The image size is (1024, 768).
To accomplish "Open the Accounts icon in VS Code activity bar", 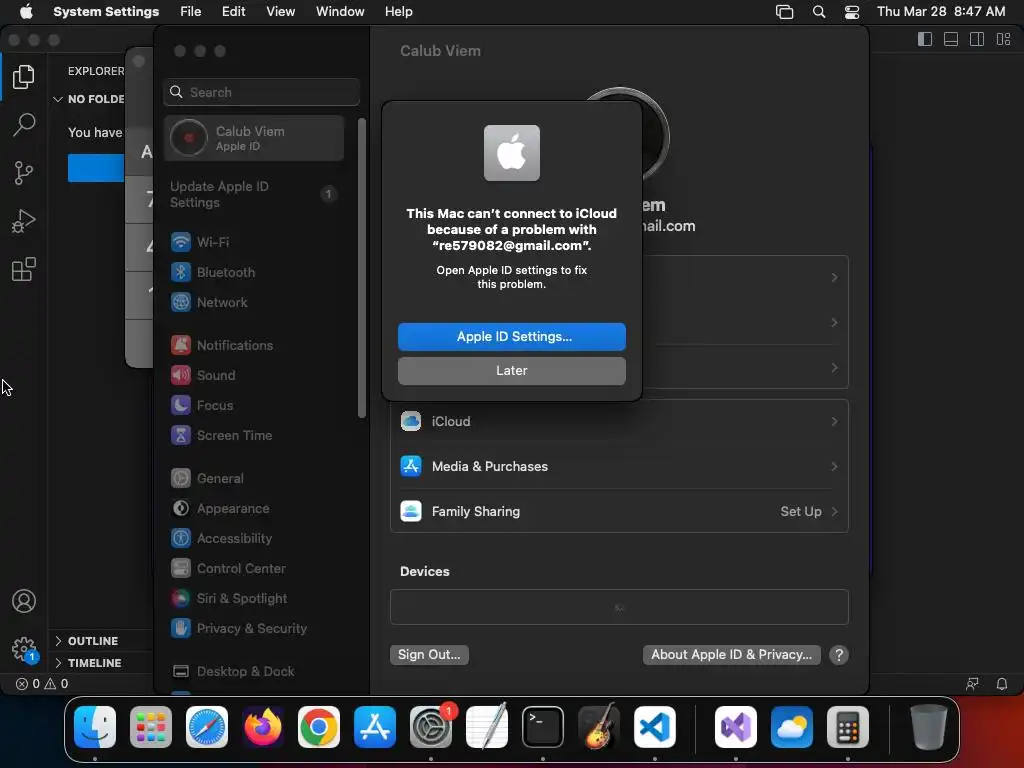I will tap(24, 601).
